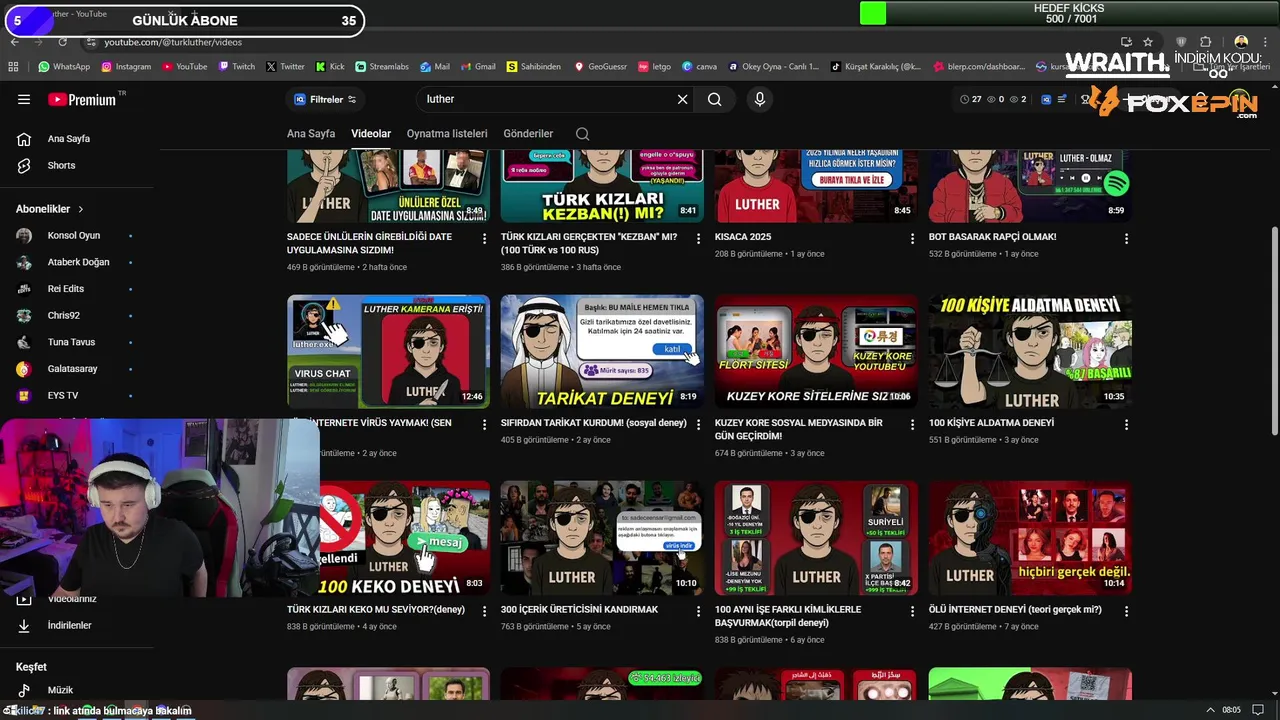Image resolution: width=1280 pixels, height=720 pixels.
Task: Search within channel magnifier icon
Action: tap(582, 134)
